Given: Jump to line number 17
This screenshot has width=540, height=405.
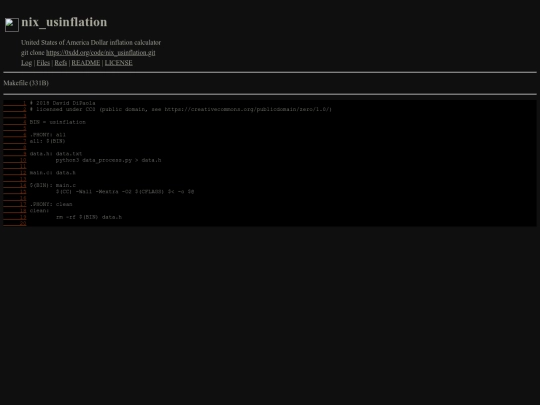Looking at the screenshot, I should point(15,204).
